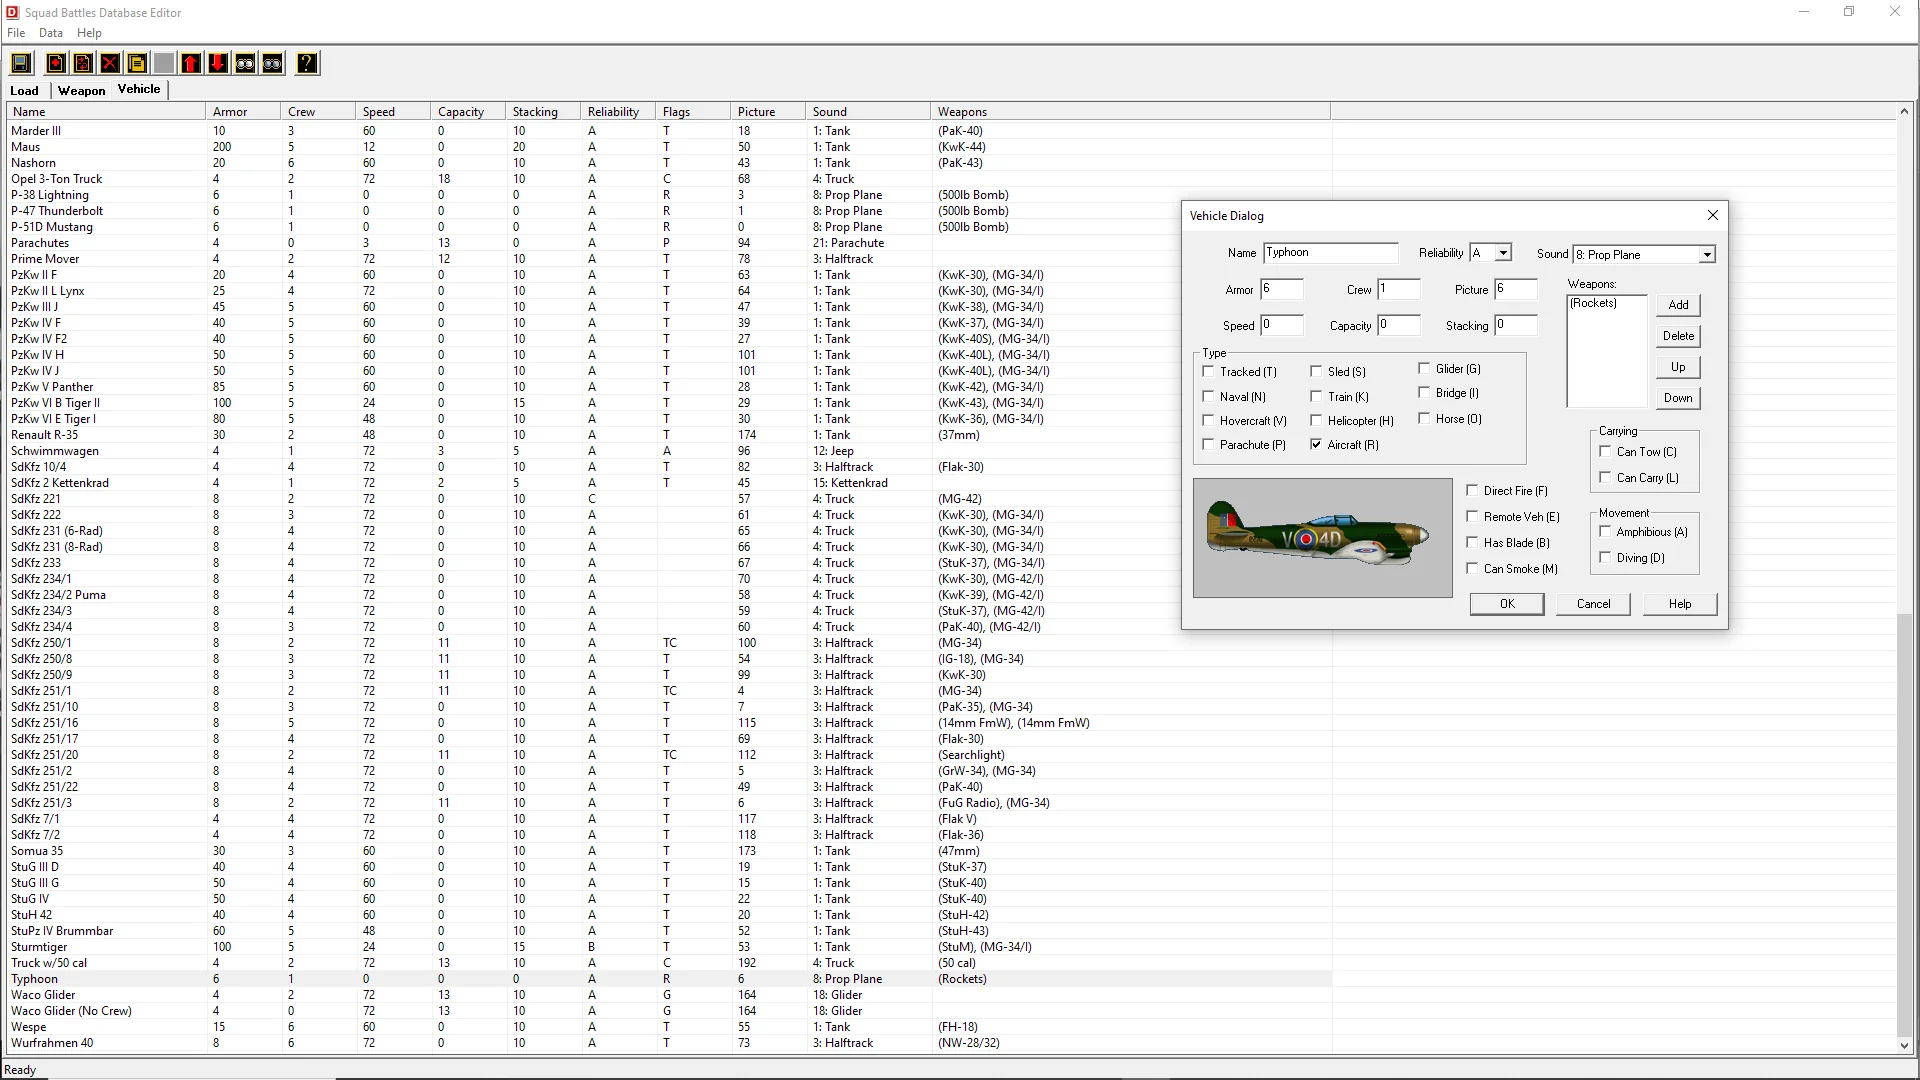Uncheck the Aircraft (R) checkbox
Viewport: 1920px width, 1080px height.
(1316, 445)
